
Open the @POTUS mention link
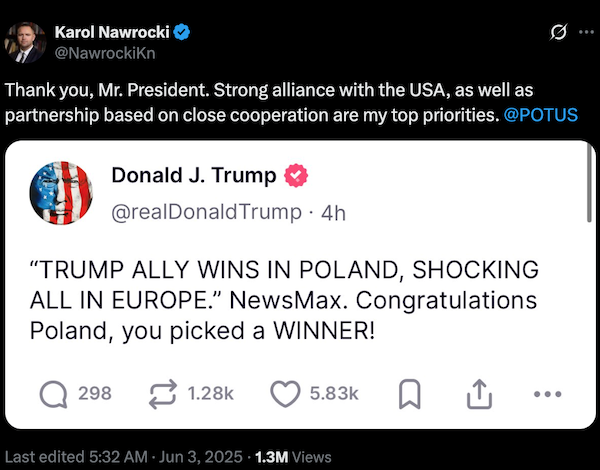[x=541, y=114]
